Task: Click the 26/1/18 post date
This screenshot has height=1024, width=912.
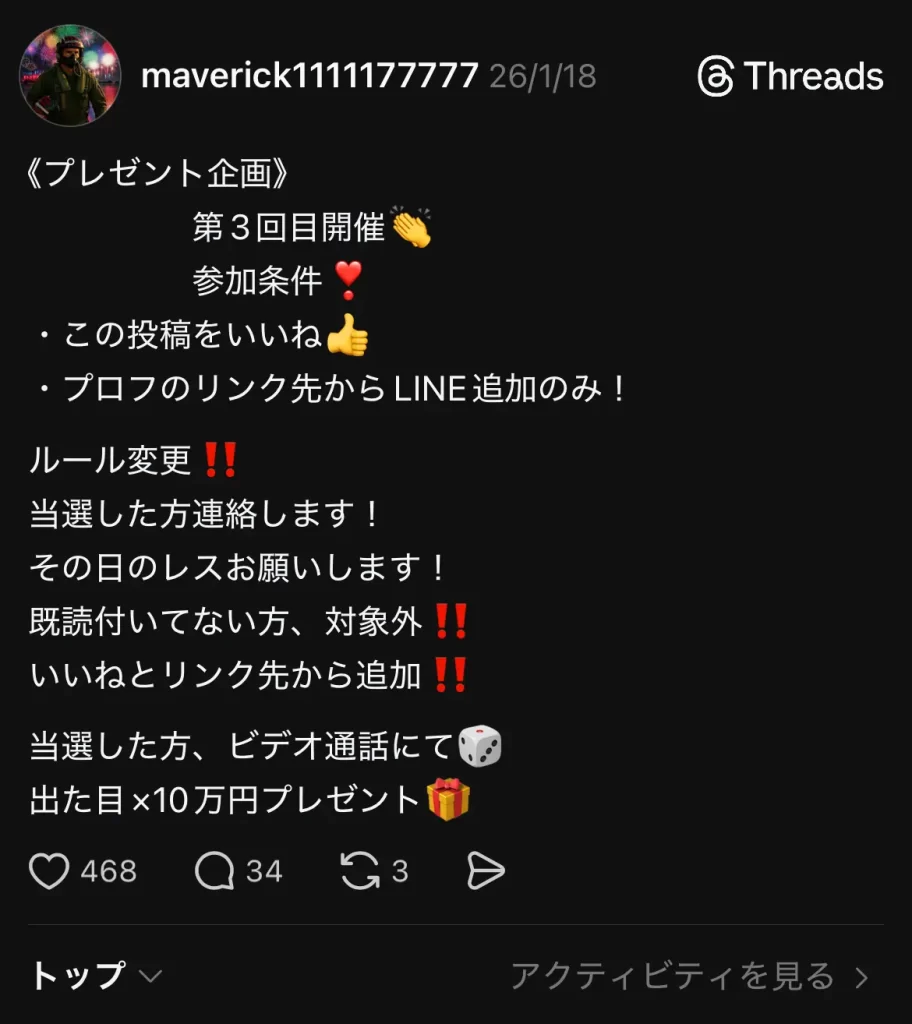Action: [x=543, y=76]
